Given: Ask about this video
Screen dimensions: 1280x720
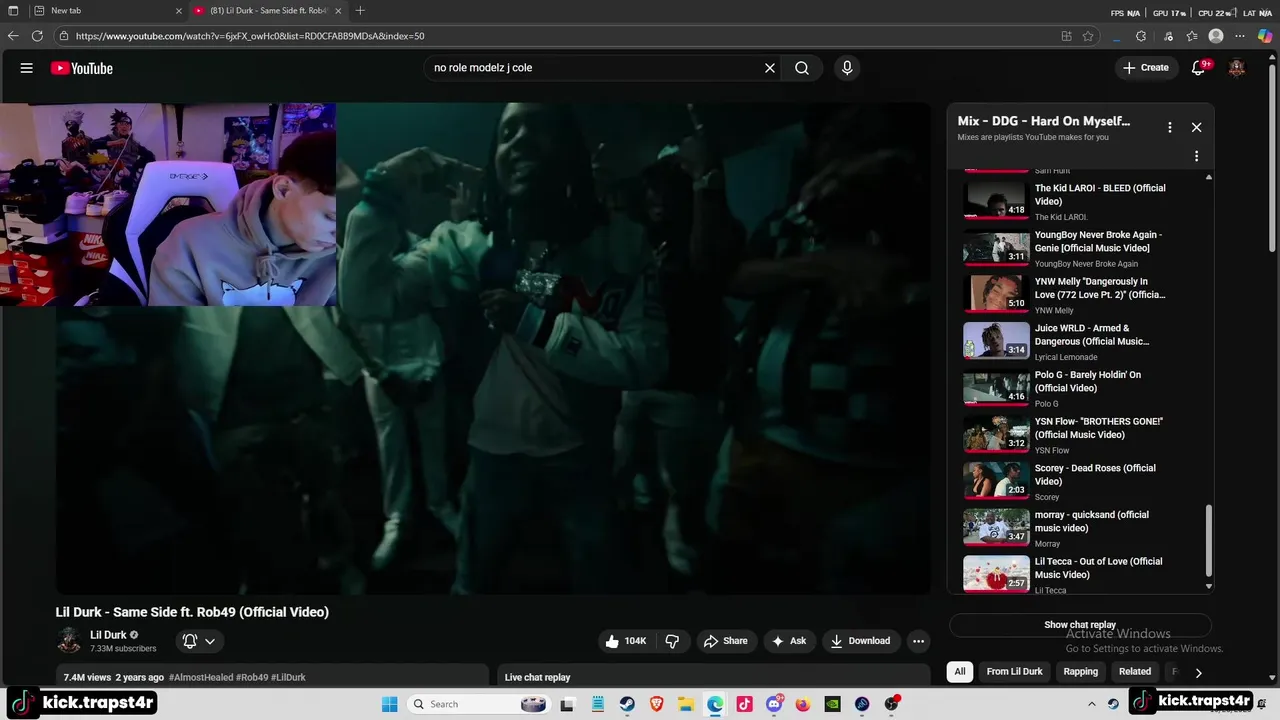Looking at the screenshot, I should 789,641.
